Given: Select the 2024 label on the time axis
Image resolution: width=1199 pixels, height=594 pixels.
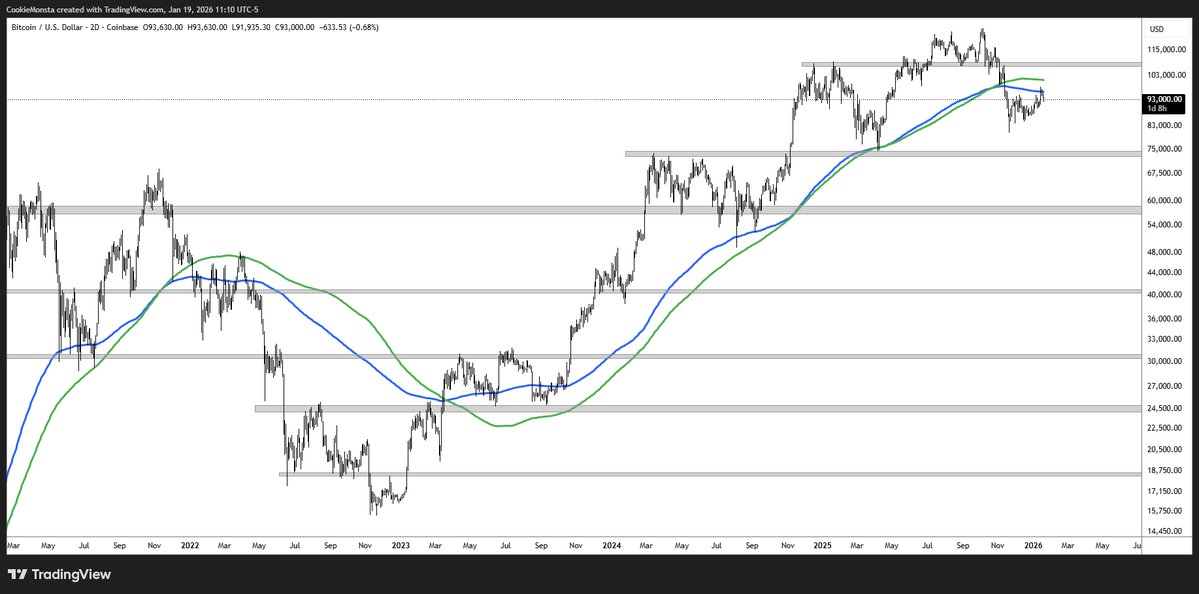Looking at the screenshot, I should pyautogui.click(x=611, y=546).
